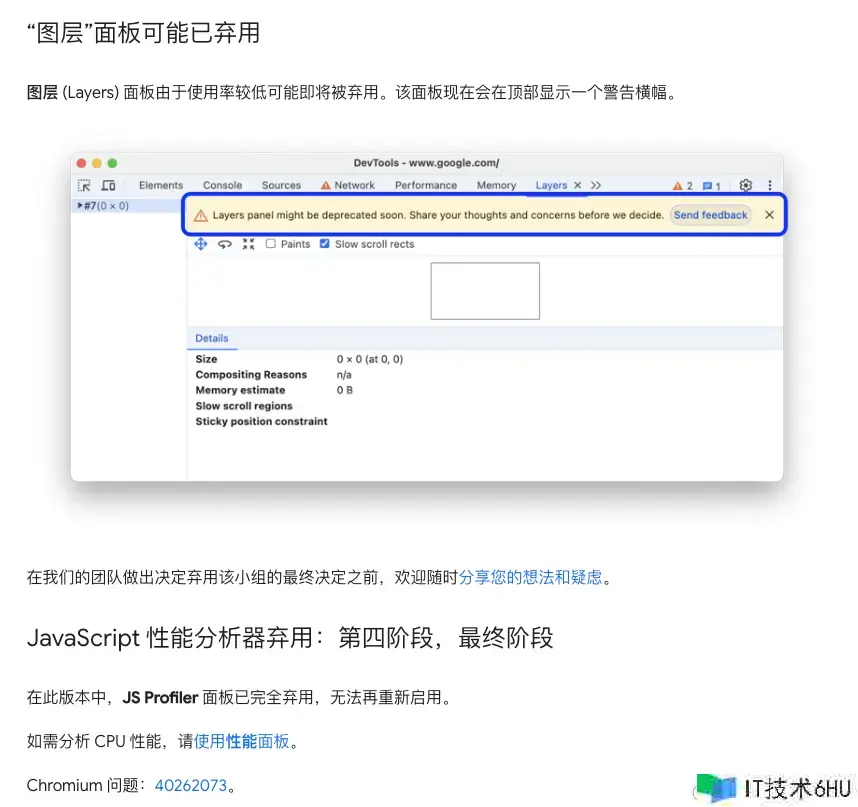
Task: Click the red close window button
Action: (82, 163)
